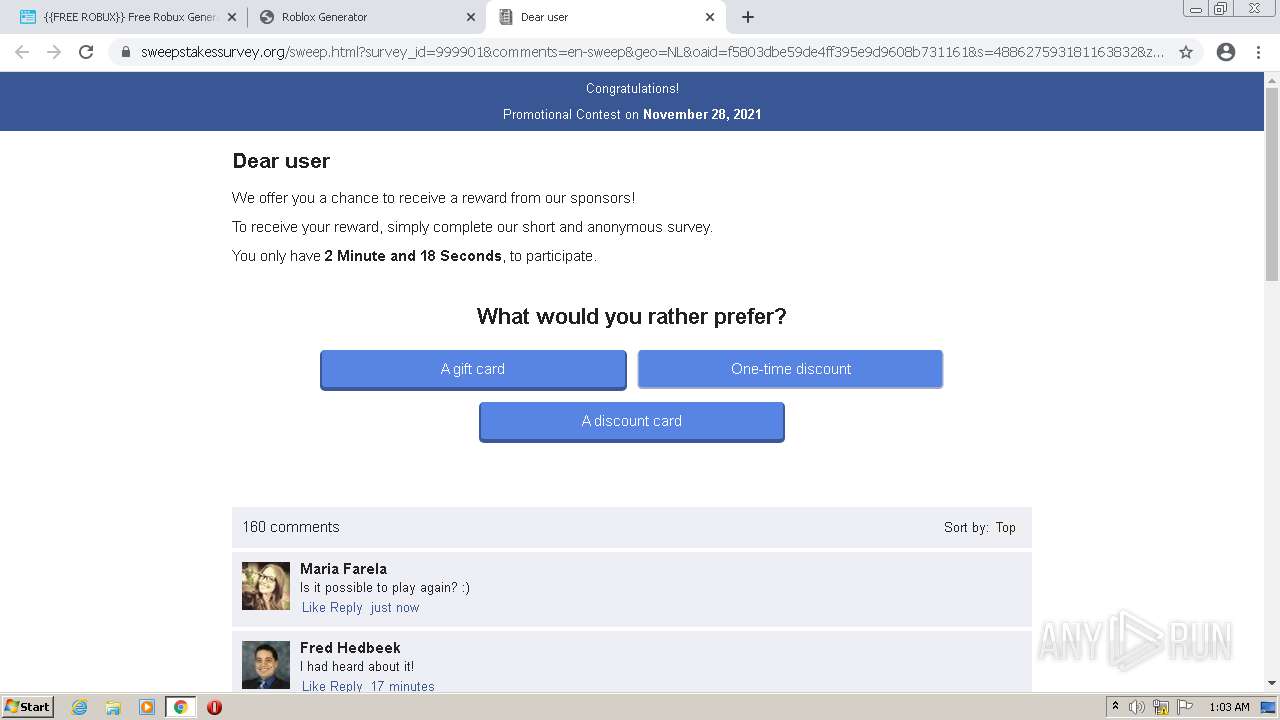Viewport: 1280px width, 720px height.
Task: Click the red Opera-style taskbar icon
Action: click(214, 707)
